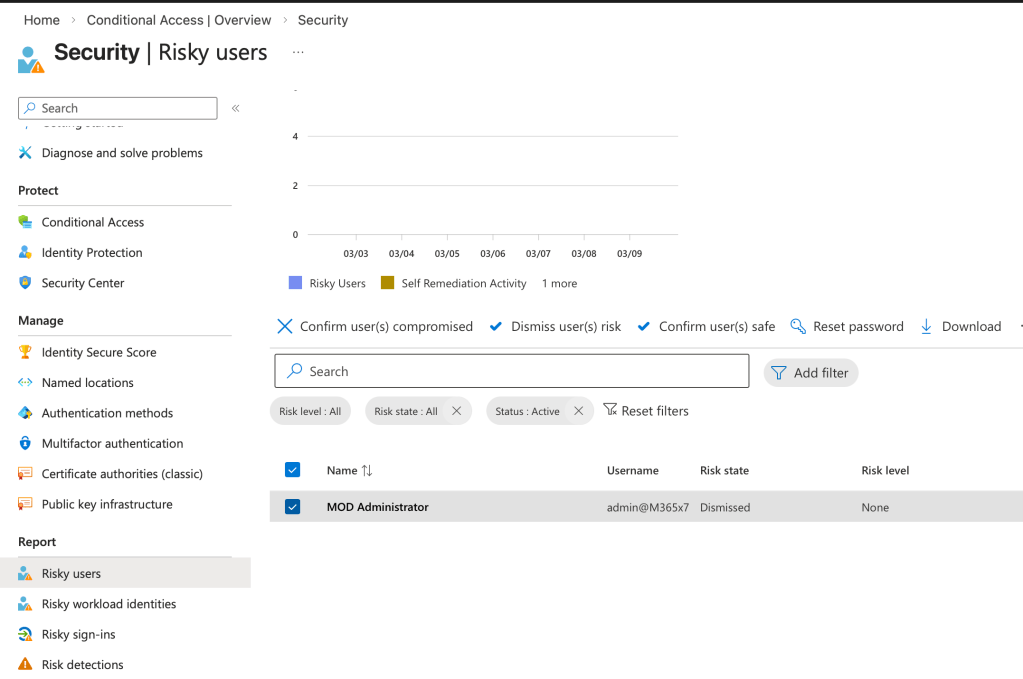Click the Download arrow icon

tap(925, 326)
